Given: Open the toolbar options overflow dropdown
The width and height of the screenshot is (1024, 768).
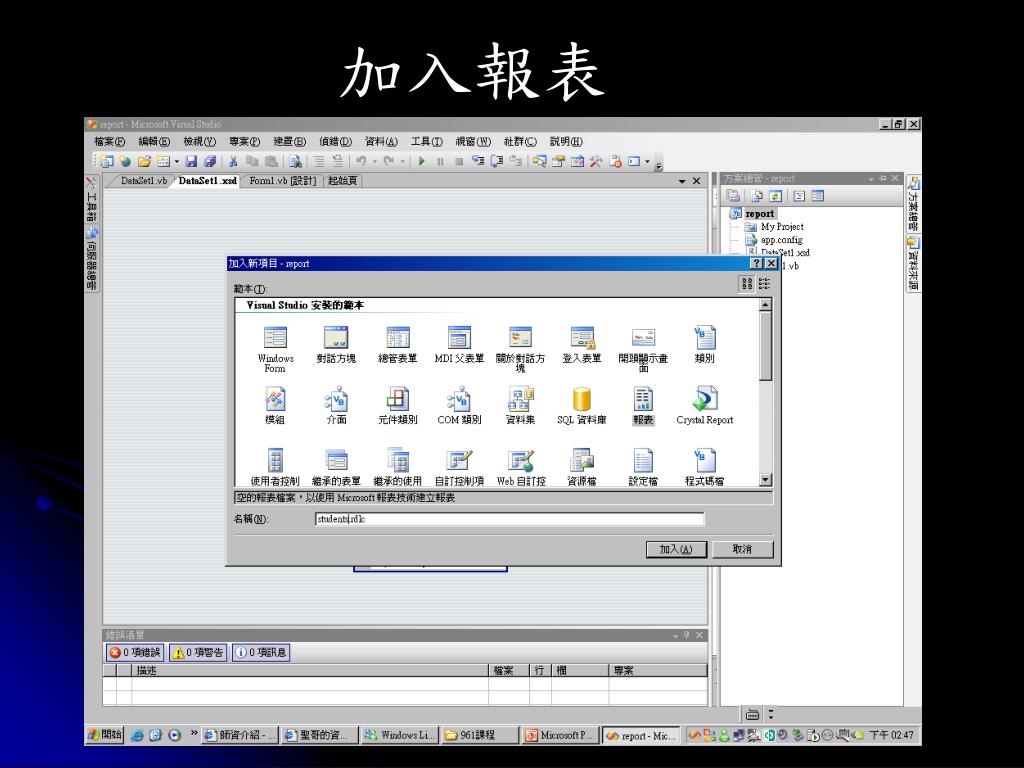Looking at the screenshot, I should point(658,164).
